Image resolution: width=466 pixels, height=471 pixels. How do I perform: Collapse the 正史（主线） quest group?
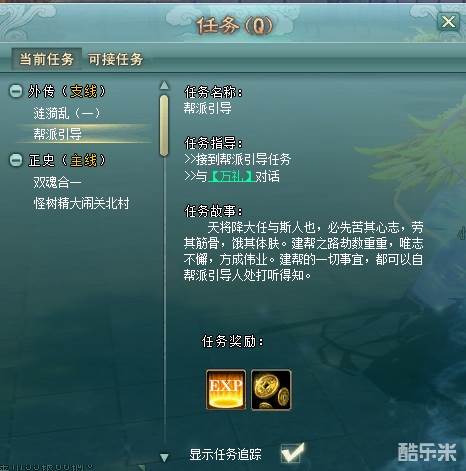click(16, 160)
